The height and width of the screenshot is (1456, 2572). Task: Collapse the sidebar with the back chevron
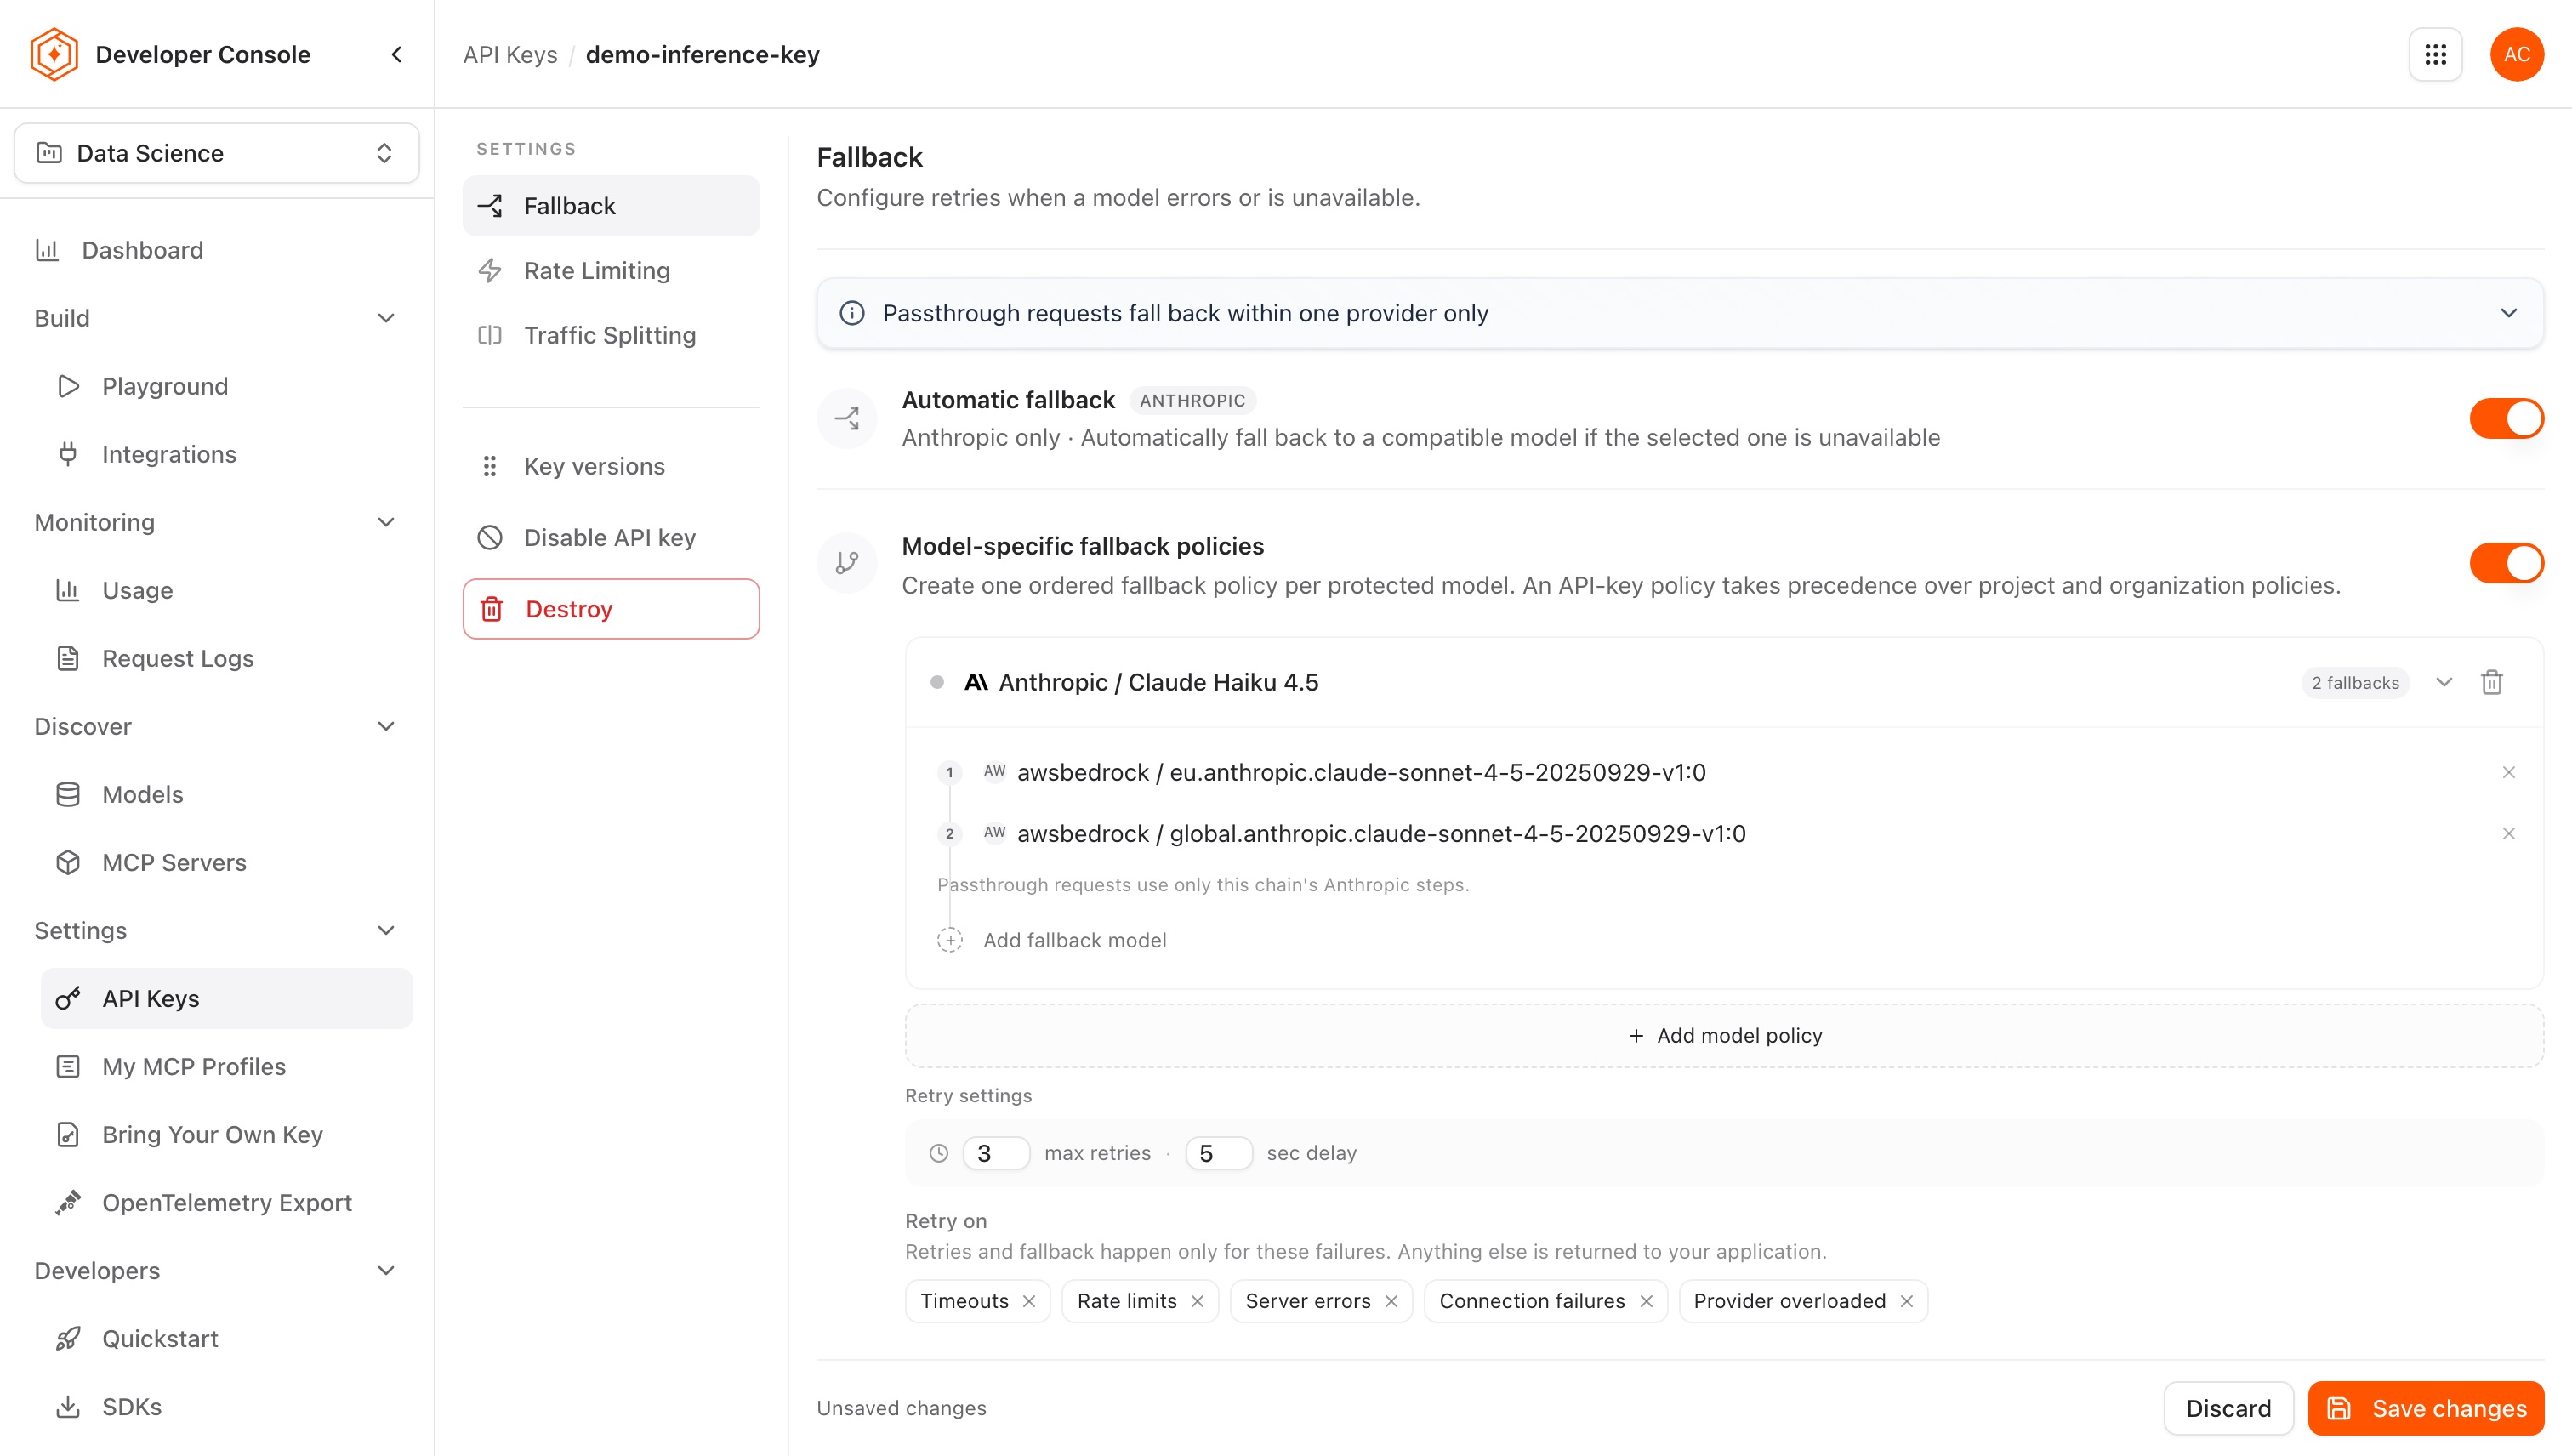click(x=397, y=54)
